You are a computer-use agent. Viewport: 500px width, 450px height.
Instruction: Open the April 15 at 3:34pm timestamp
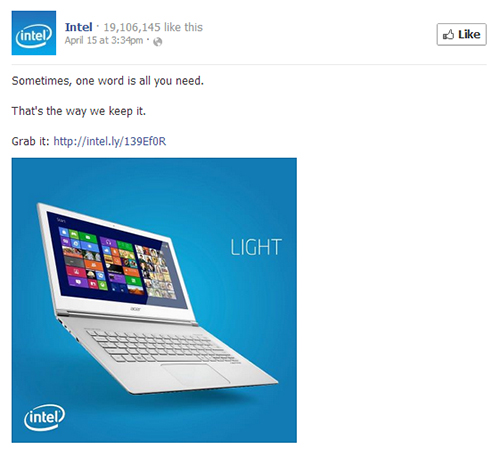pyautogui.click(x=104, y=41)
